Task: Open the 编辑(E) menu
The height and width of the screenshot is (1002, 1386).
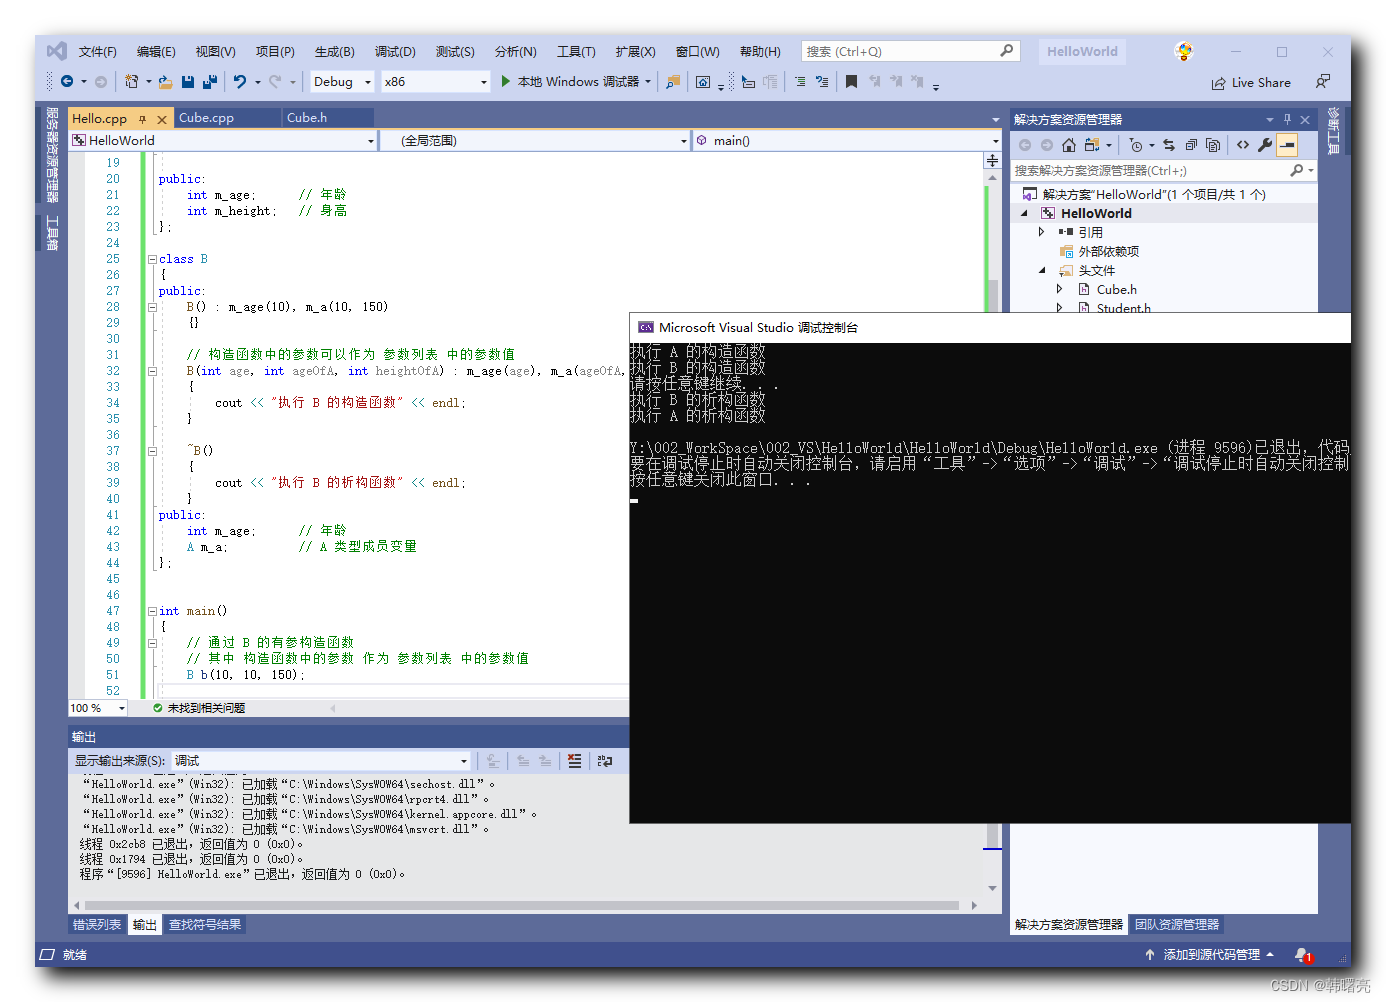Action: 156,51
